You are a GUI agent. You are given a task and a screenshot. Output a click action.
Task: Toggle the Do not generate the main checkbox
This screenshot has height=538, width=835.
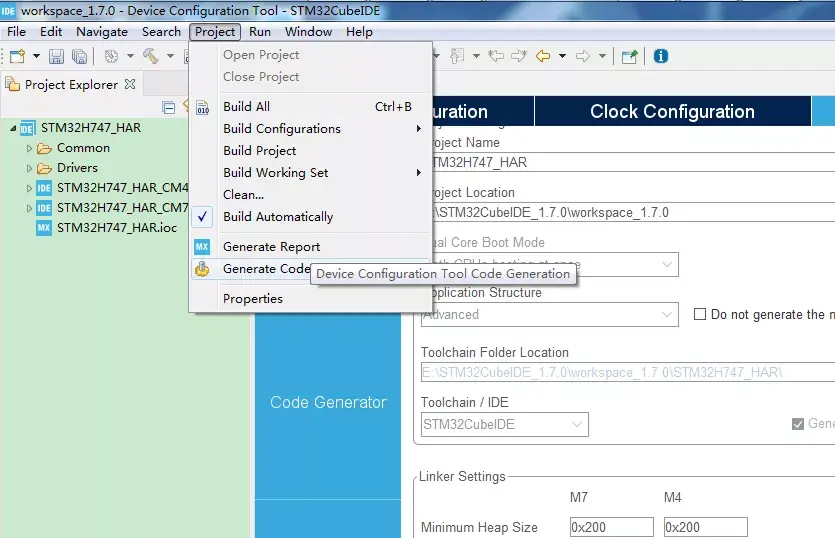[700, 314]
